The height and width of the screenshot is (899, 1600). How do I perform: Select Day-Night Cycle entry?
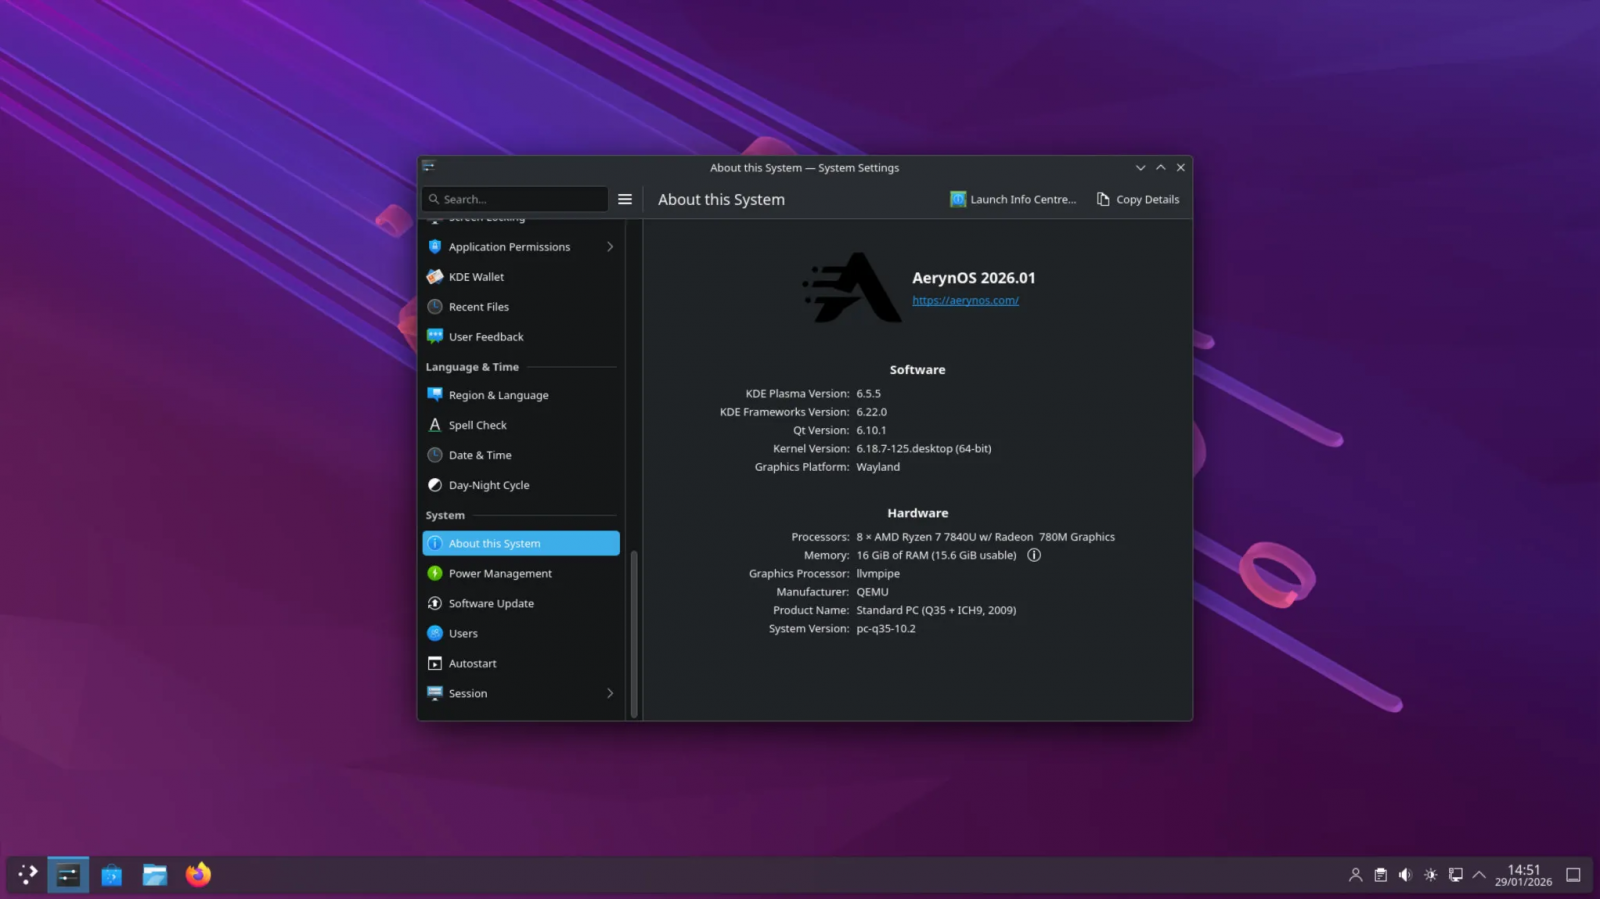click(489, 485)
